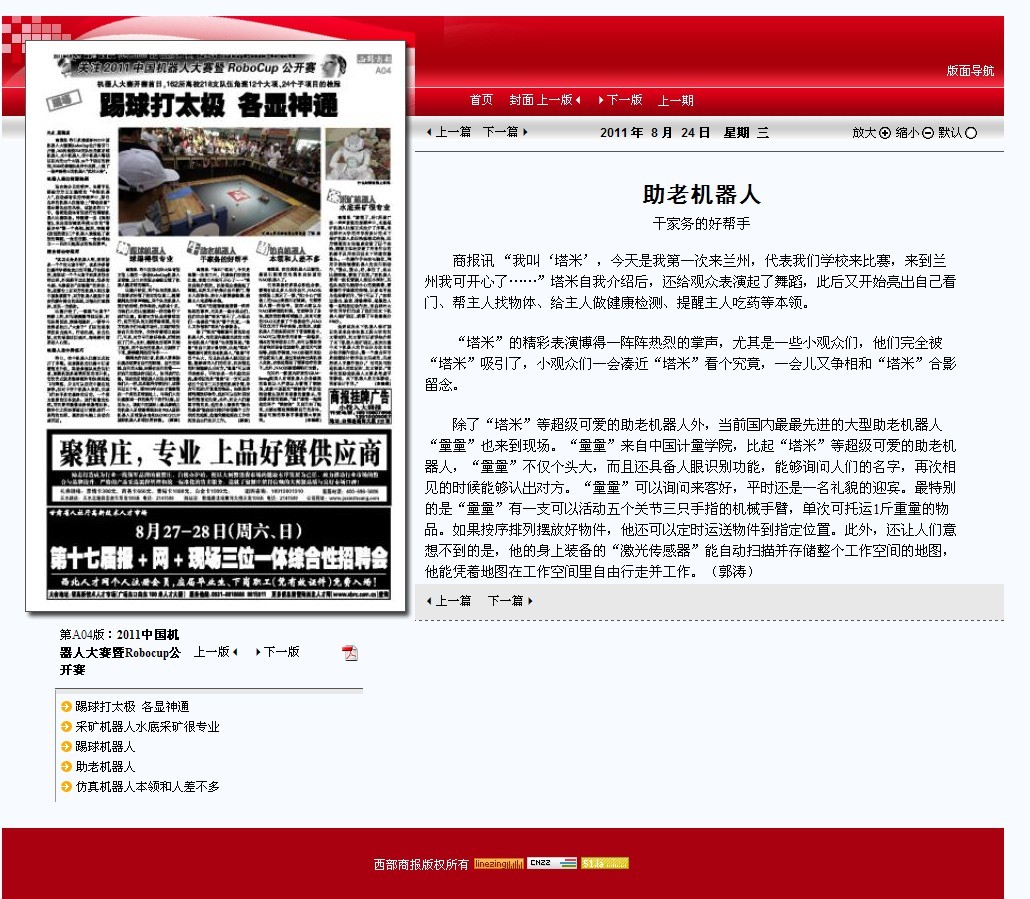Select 首页 in the red navigation bar
The image size is (1030, 899).
481,100
